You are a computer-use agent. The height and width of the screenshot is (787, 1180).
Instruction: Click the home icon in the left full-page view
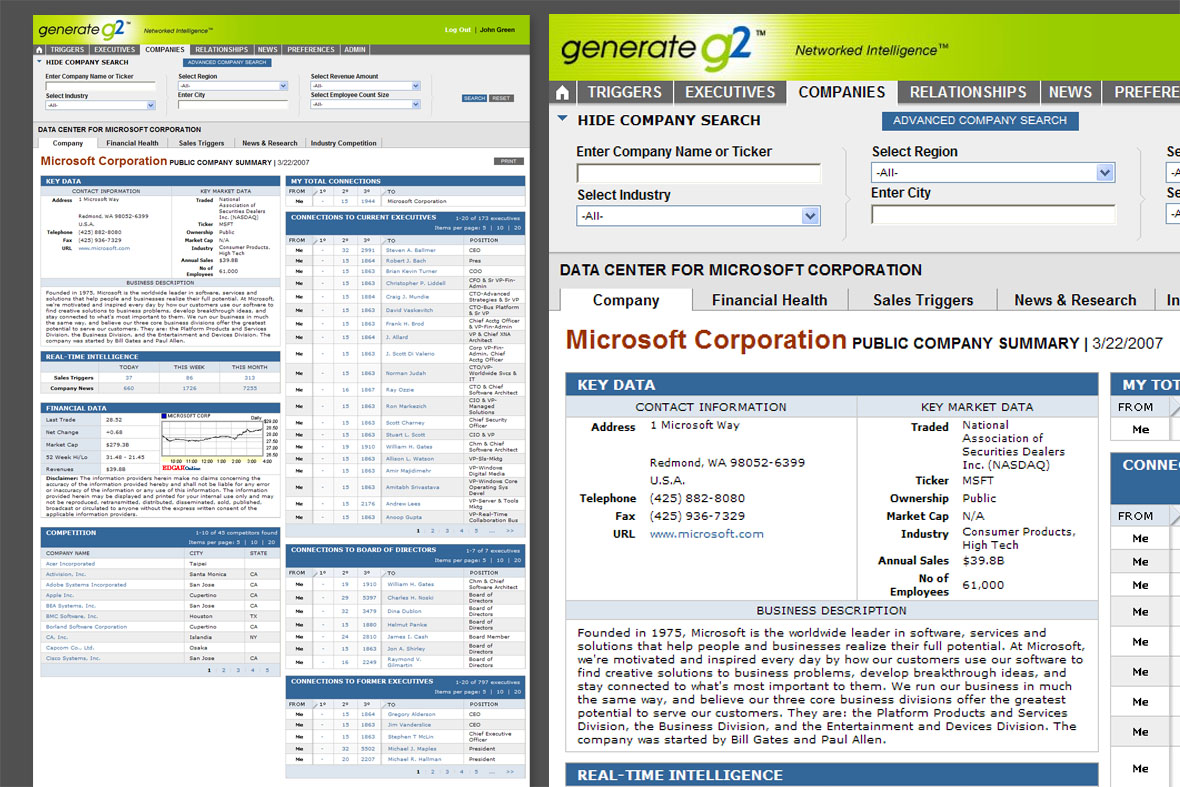[x=39, y=50]
